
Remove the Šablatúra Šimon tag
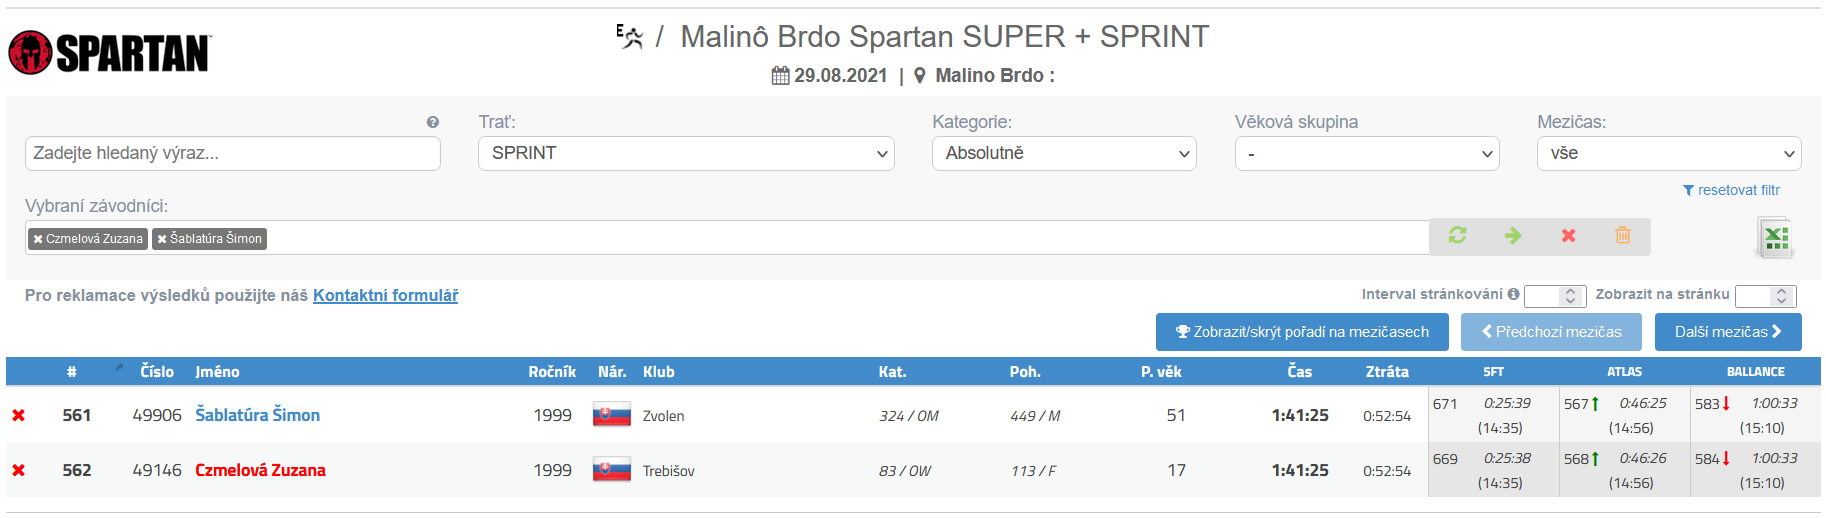coord(162,239)
